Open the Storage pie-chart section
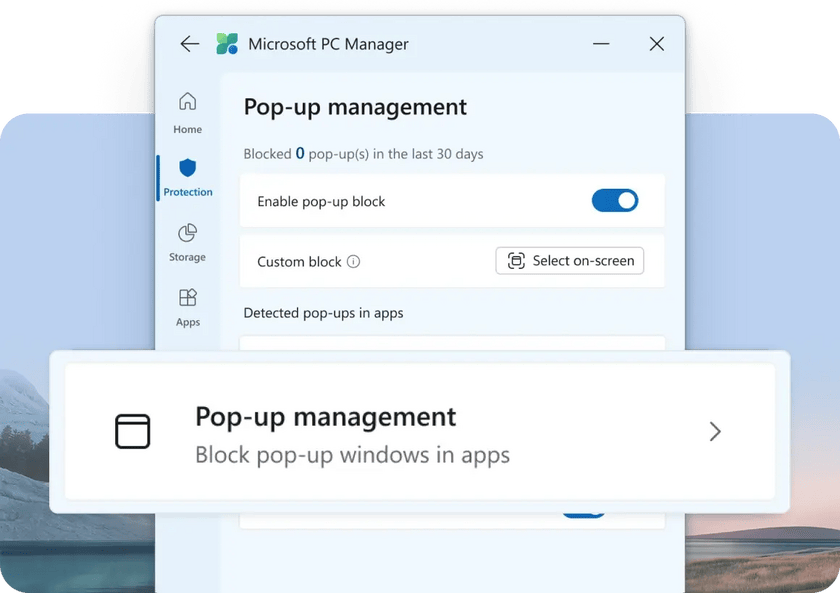Image resolution: width=840 pixels, height=593 pixels. [187, 234]
